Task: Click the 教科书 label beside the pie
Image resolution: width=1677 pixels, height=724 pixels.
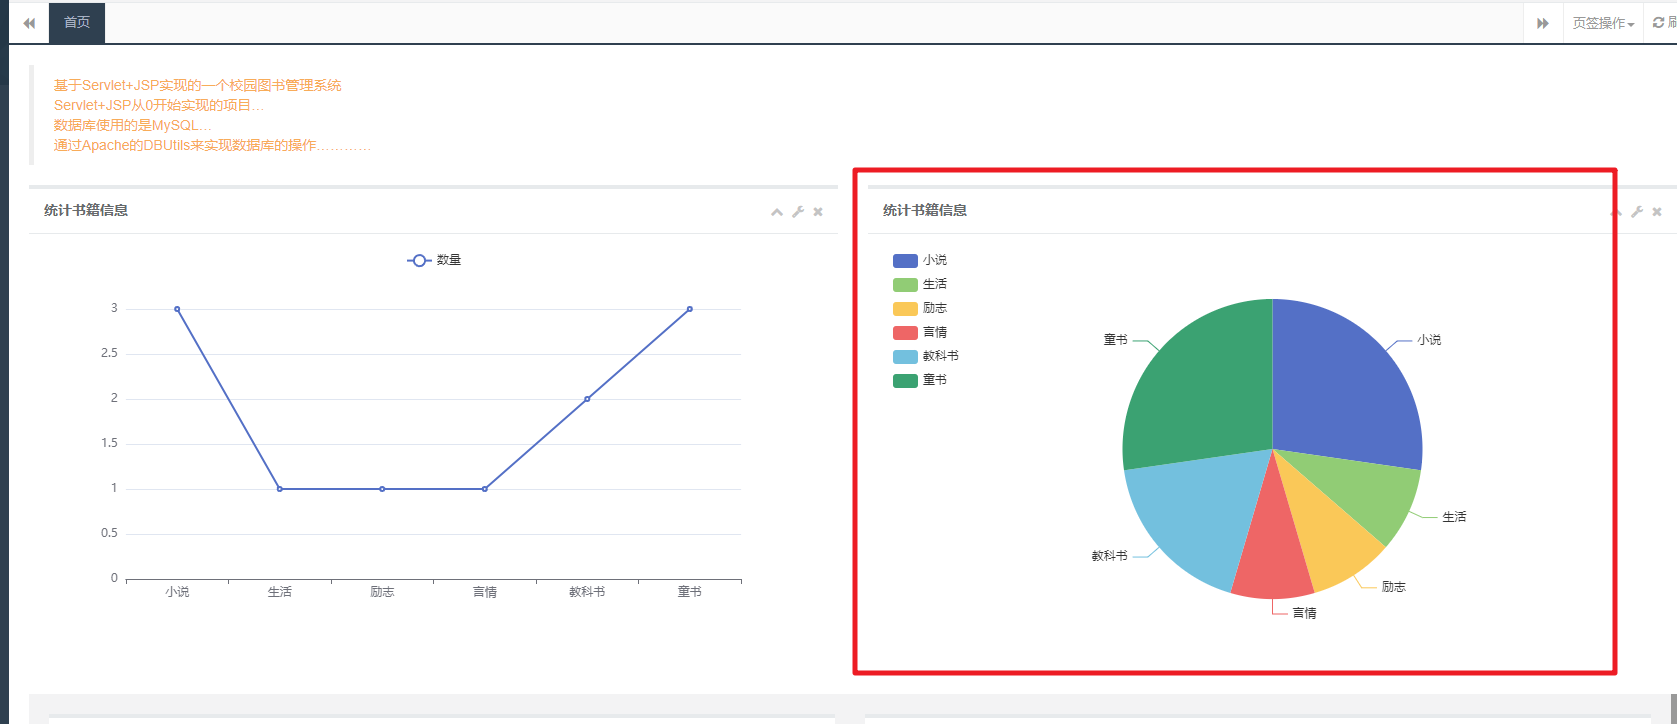Action: (1109, 556)
